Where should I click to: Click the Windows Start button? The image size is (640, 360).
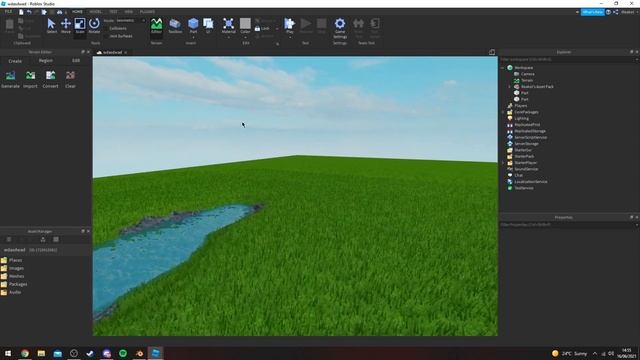8,353
